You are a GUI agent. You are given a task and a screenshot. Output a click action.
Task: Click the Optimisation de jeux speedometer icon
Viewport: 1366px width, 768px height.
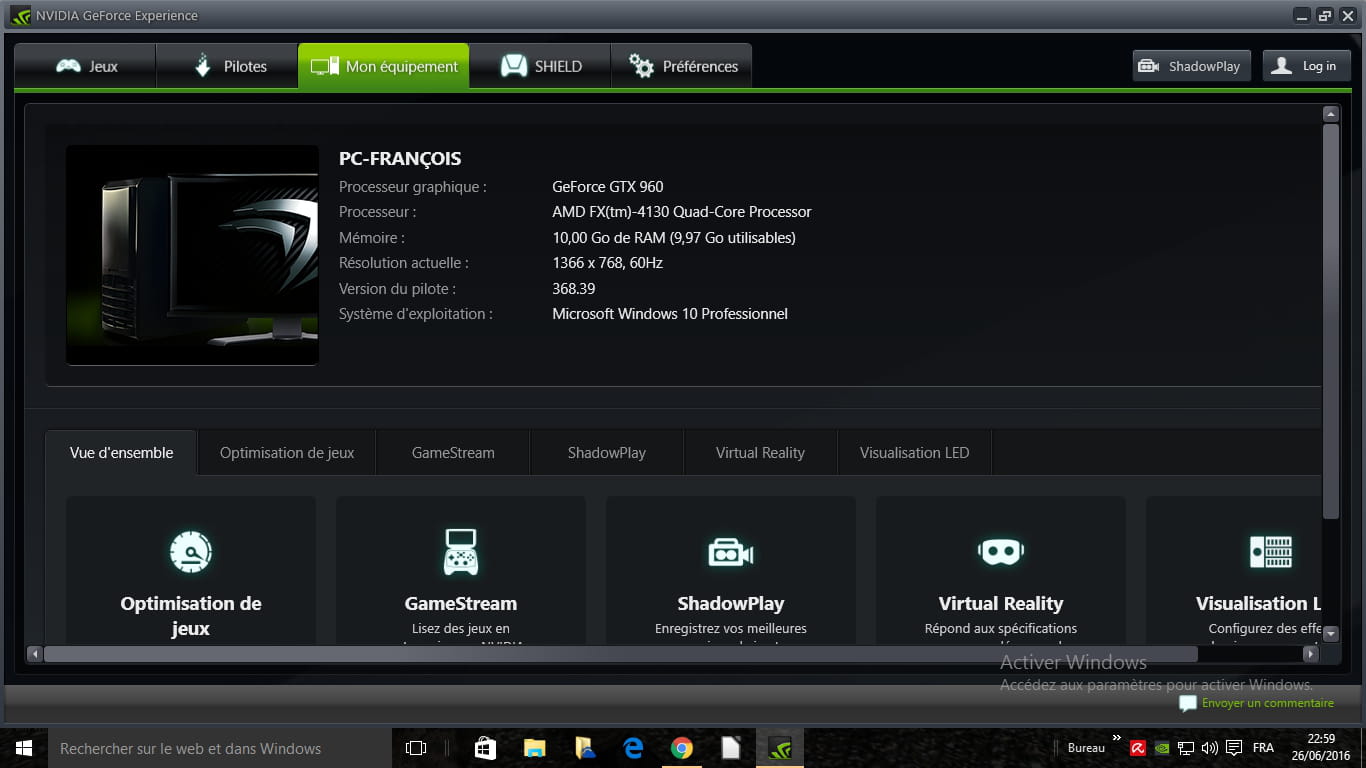[190, 552]
